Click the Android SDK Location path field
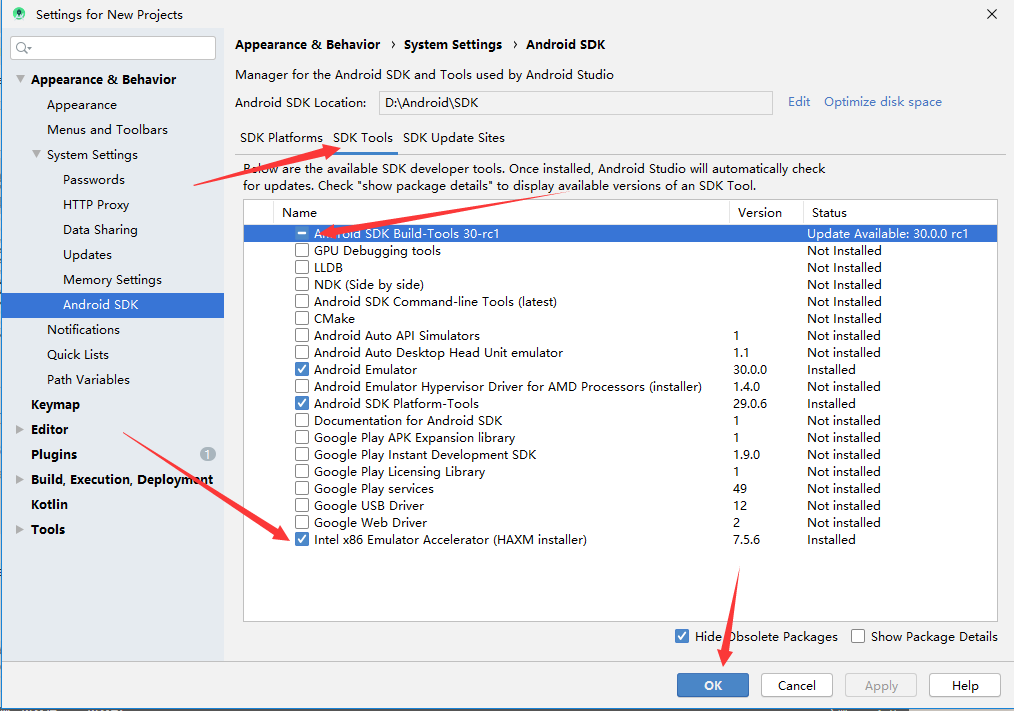Viewport: 1014px width, 711px height. pos(576,103)
